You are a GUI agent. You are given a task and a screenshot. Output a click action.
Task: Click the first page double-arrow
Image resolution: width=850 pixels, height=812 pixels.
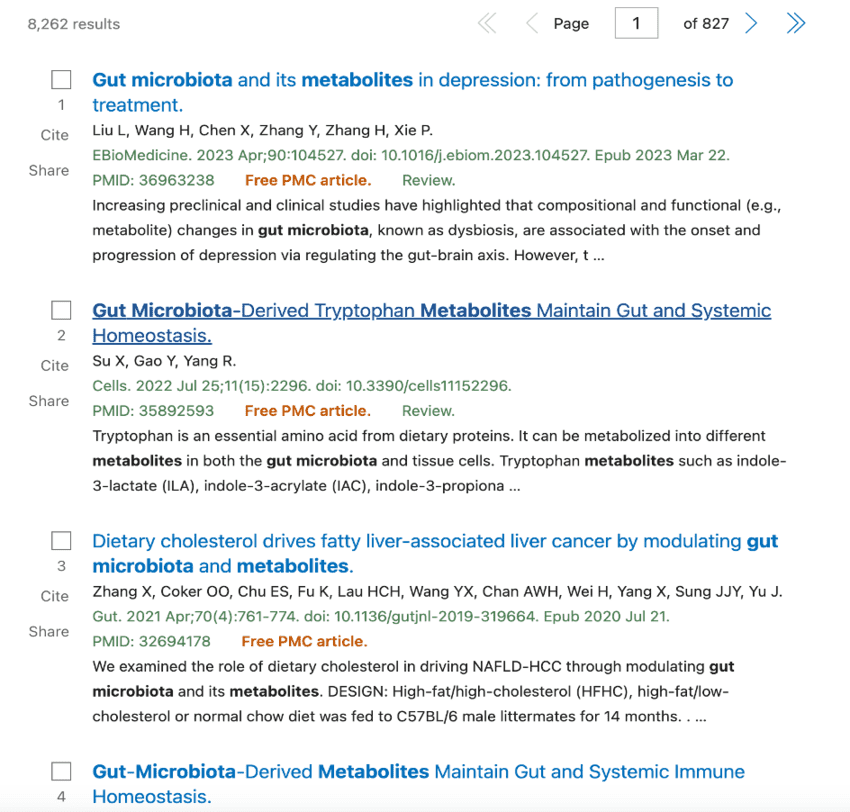click(x=487, y=23)
